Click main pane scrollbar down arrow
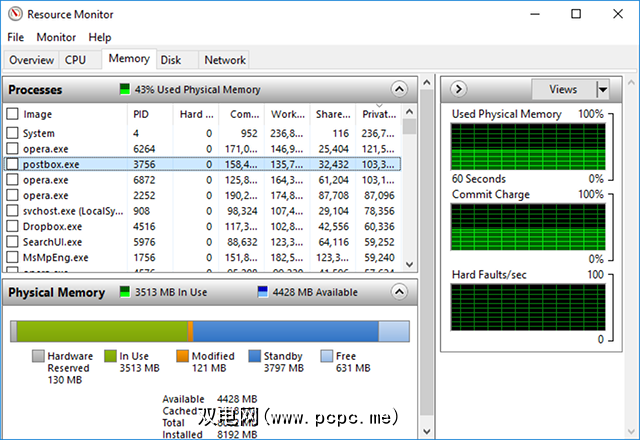This screenshot has width=640, height=440. click(x=427, y=431)
